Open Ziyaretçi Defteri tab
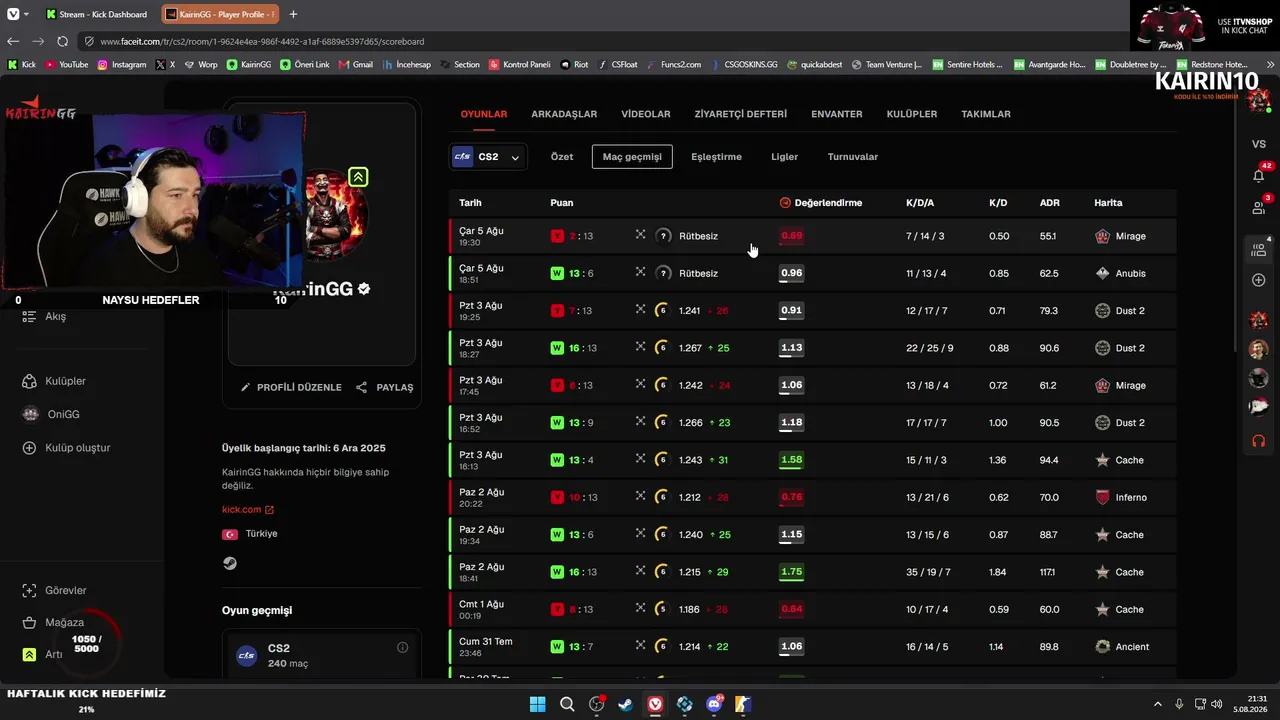This screenshot has height=720, width=1280. (x=741, y=114)
